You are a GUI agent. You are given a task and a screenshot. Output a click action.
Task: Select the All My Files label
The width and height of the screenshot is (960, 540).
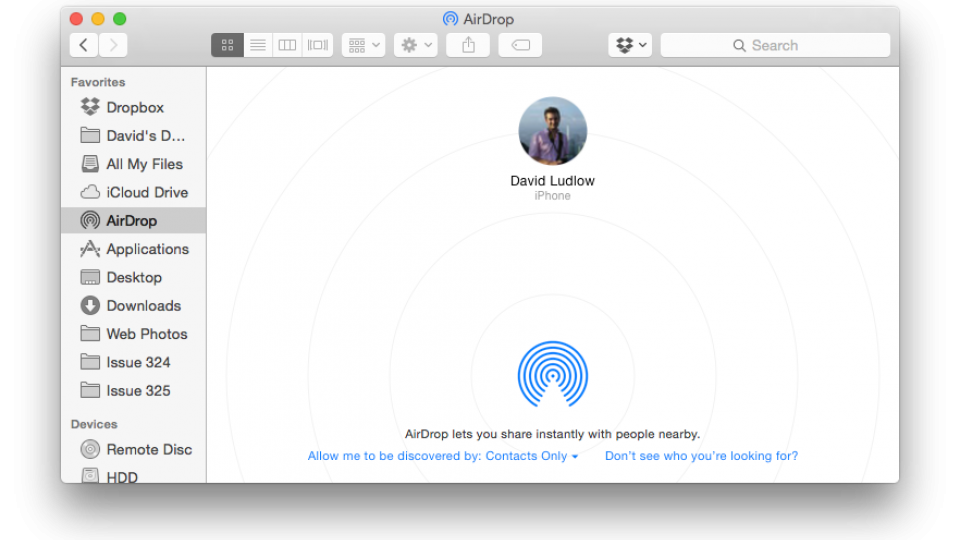[144, 164]
